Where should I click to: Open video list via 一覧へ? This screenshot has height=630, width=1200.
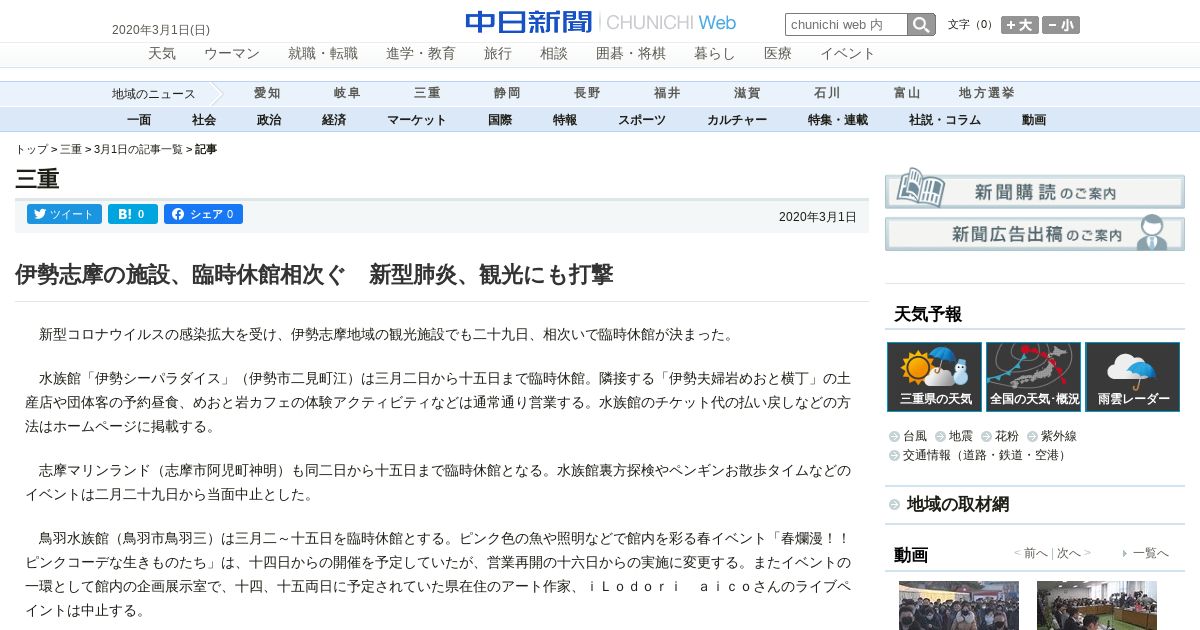point(1150,553)
